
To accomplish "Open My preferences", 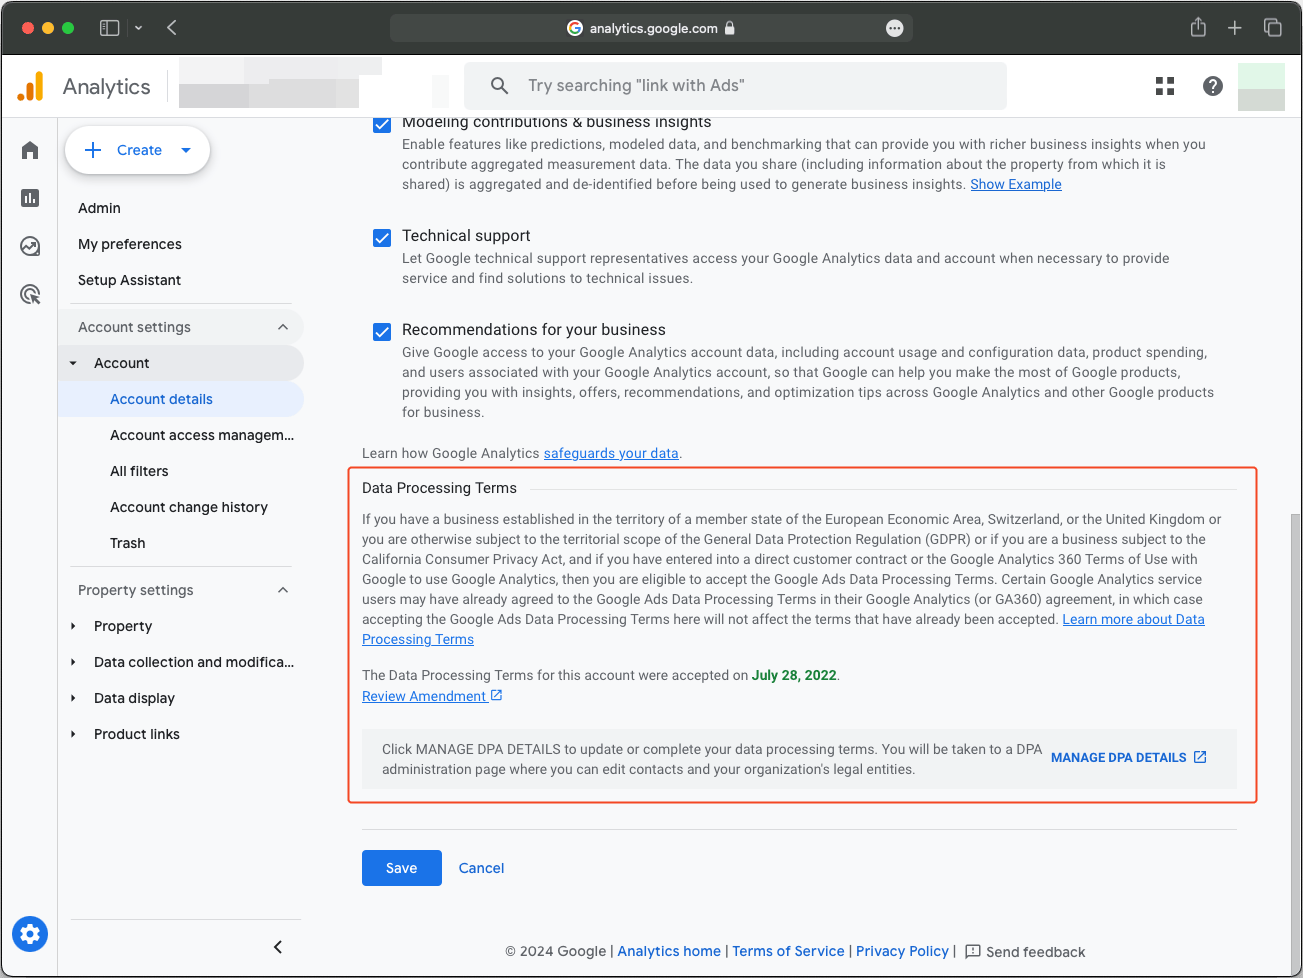I will point(130,244).
